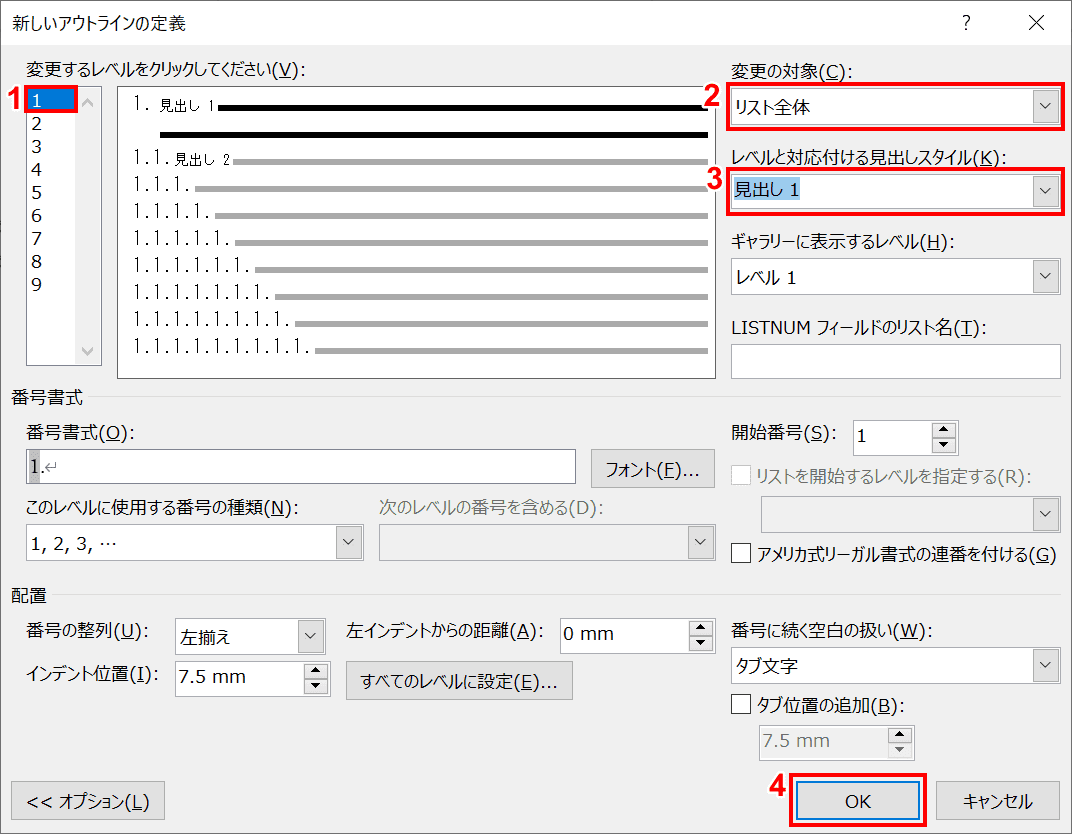Decrease インデント位置 with down arrow
Screen dimensions: 1072x834
pos(315,686)
